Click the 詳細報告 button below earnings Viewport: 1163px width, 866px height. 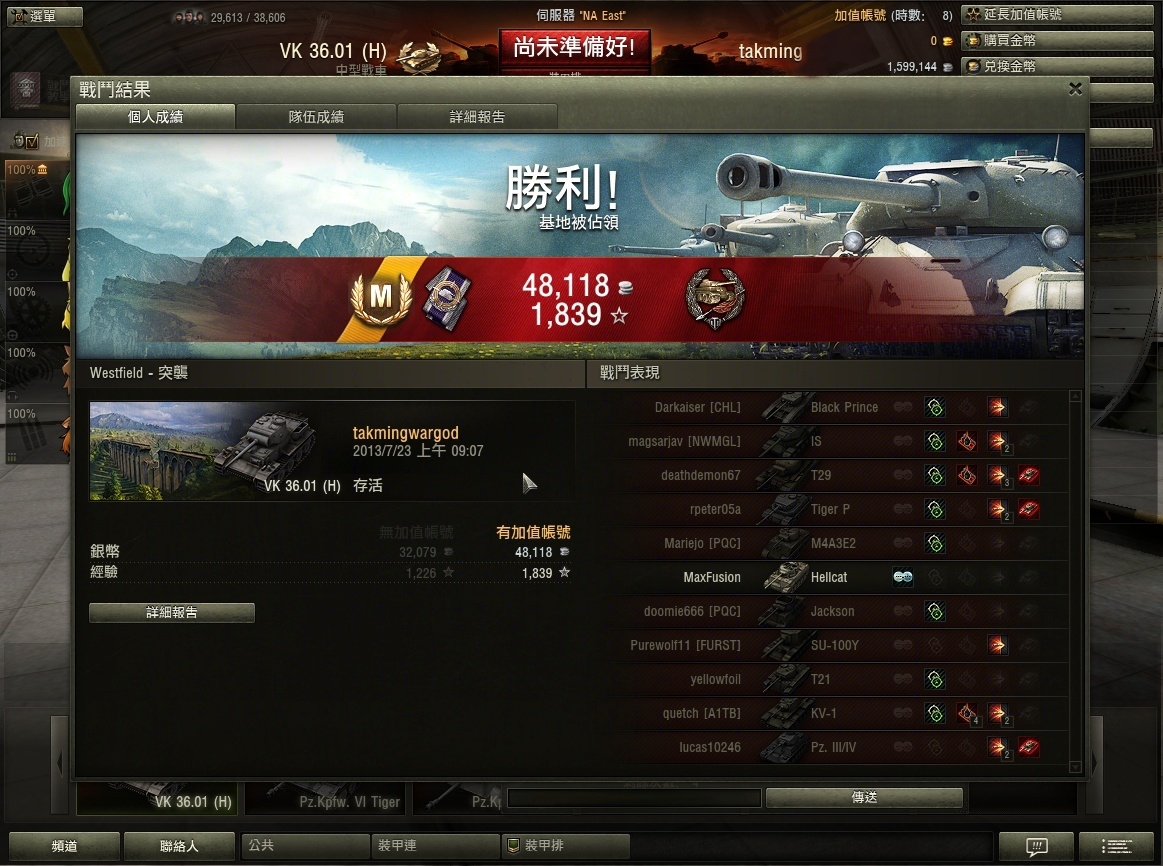(x=171, y=612)
